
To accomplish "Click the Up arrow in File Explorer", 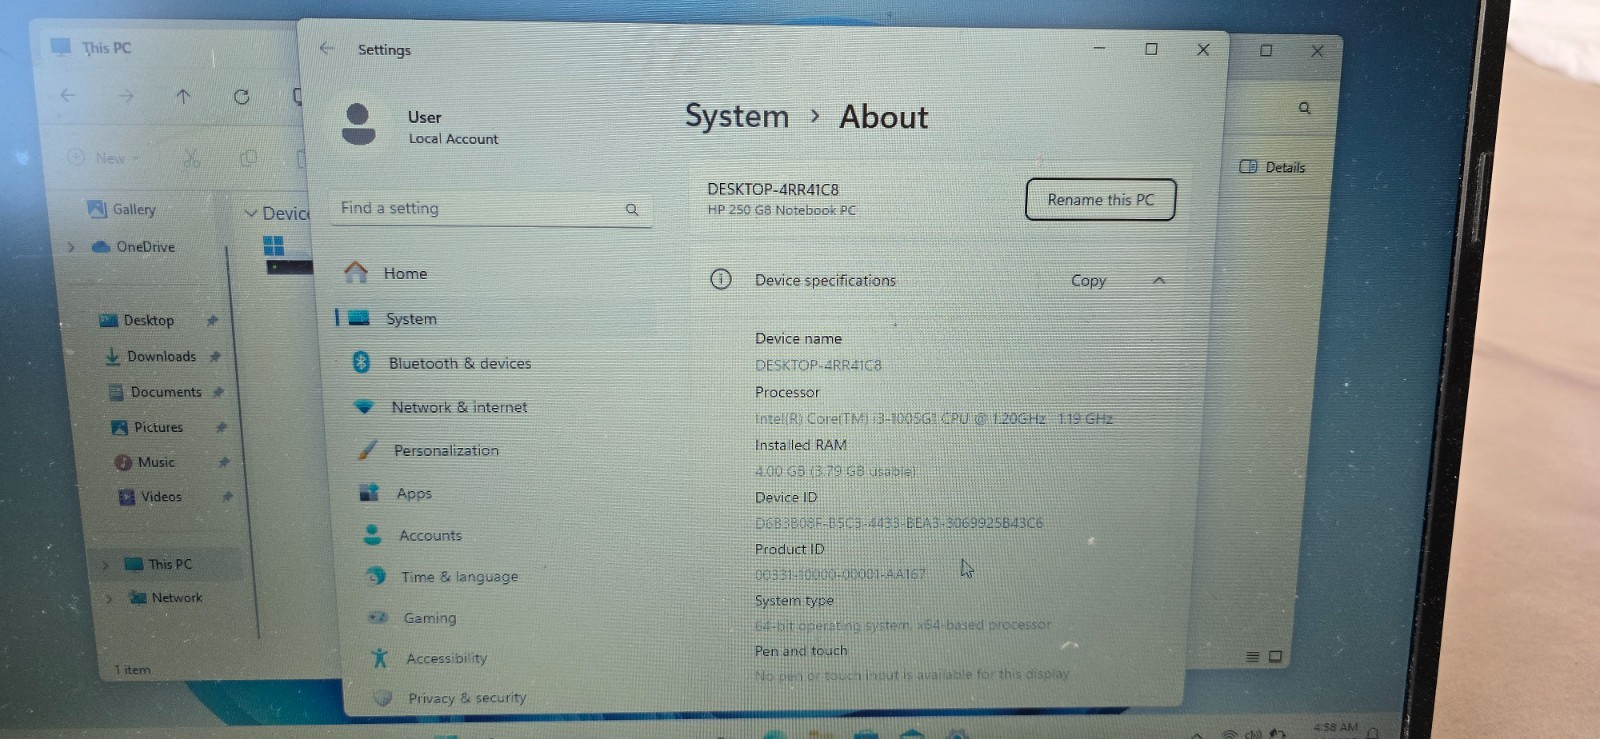I will tap(183, 96).
